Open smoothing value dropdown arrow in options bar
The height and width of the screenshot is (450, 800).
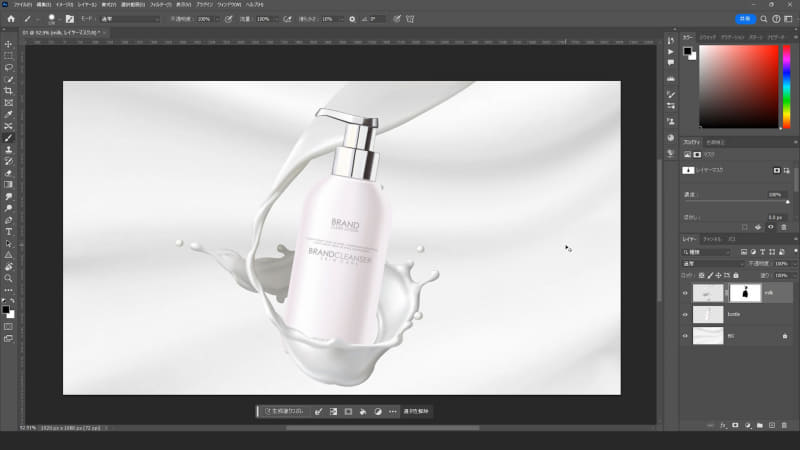pos(340,19)
